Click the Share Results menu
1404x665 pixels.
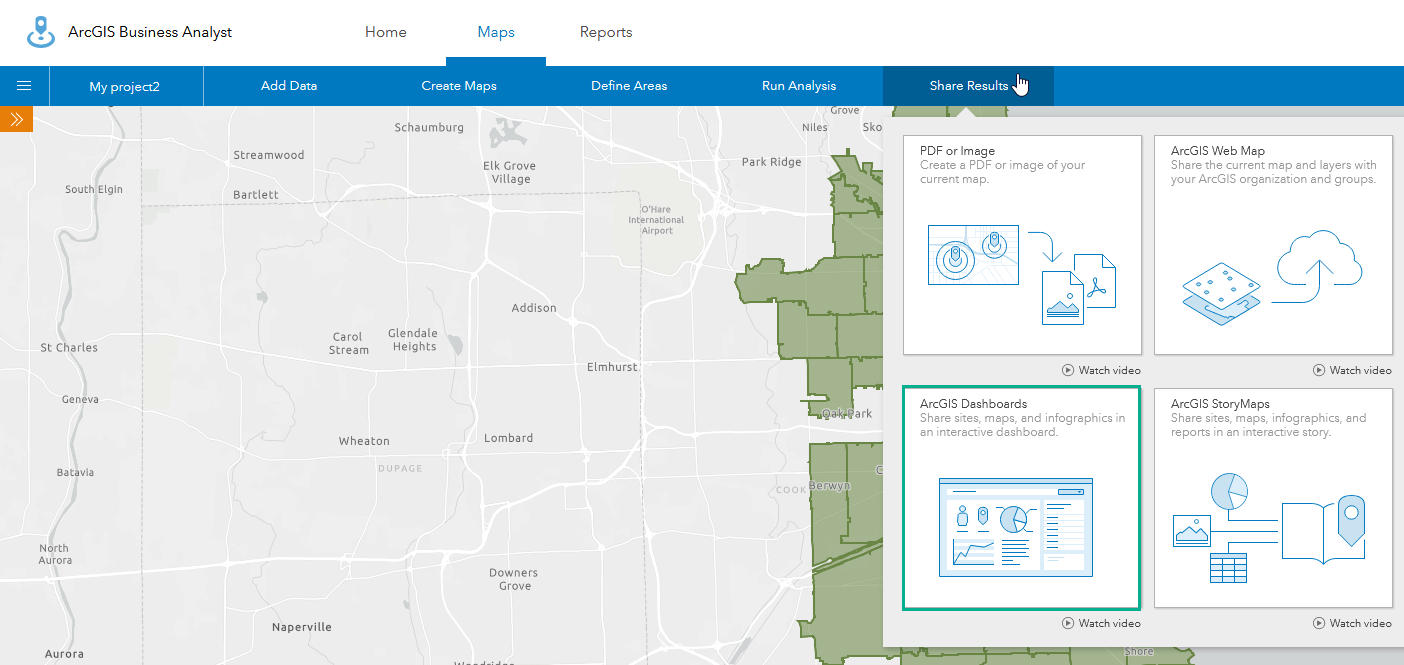(968, 86)
